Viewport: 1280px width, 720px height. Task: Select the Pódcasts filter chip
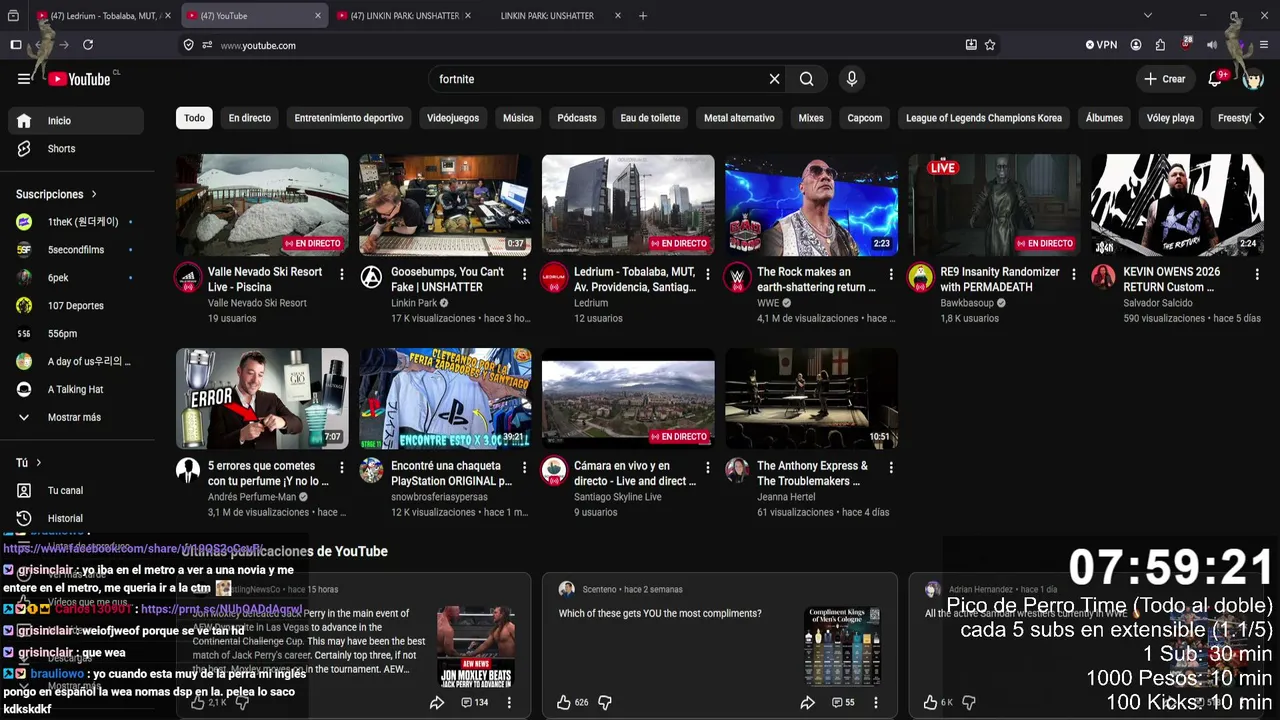coord(577,118)
